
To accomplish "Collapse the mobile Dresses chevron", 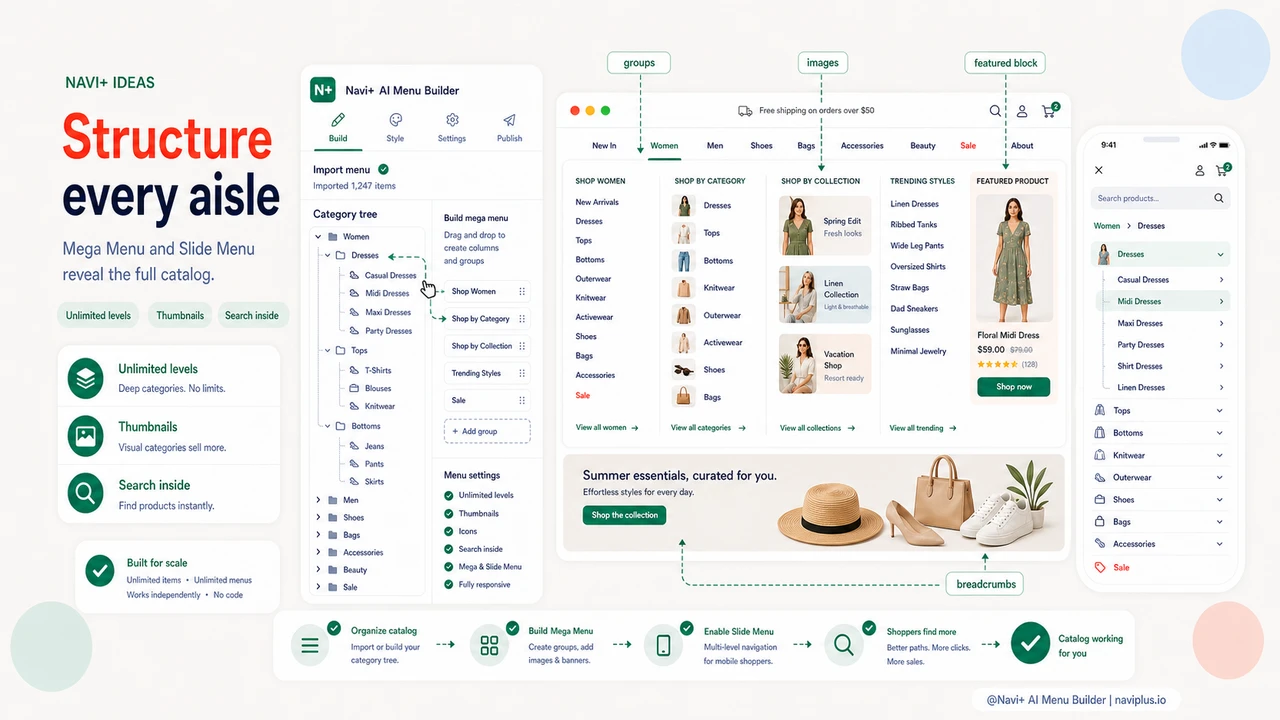I will click(1220, 255).
